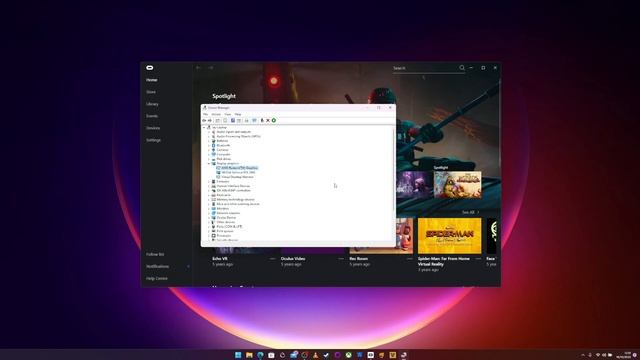Image resolution: width=640 pixels, height=360 pixels.
Task: Click See All link in Oculus app
Action: point(470,212)
